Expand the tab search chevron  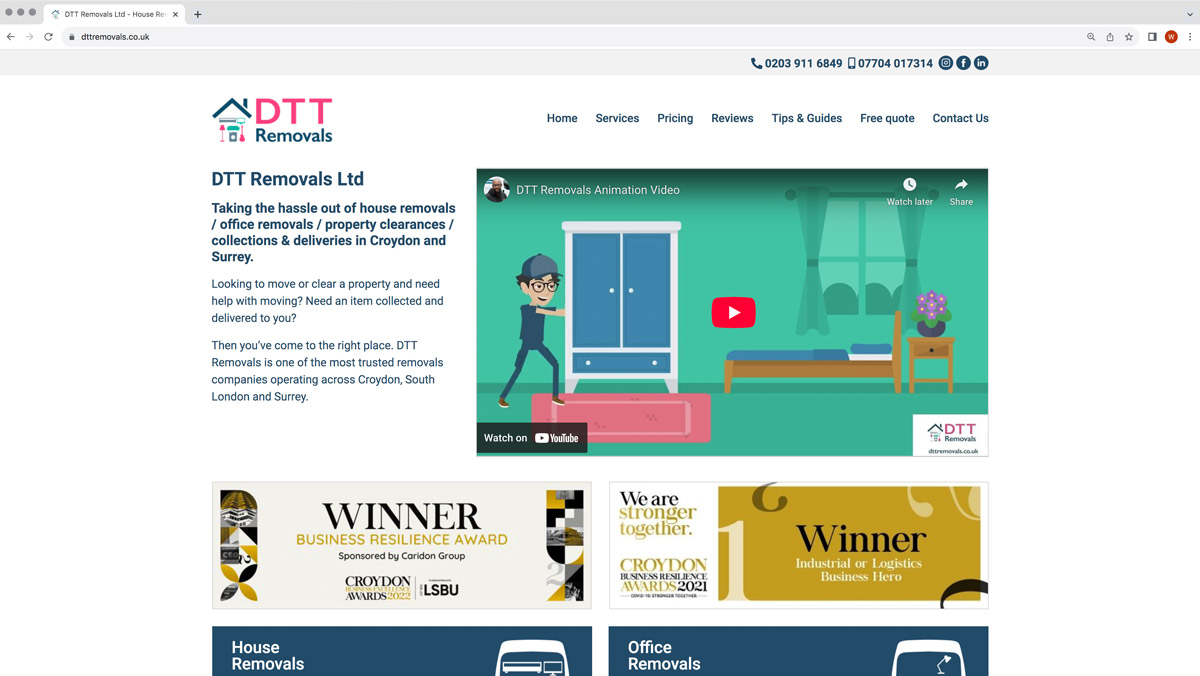pos(1190,14)
